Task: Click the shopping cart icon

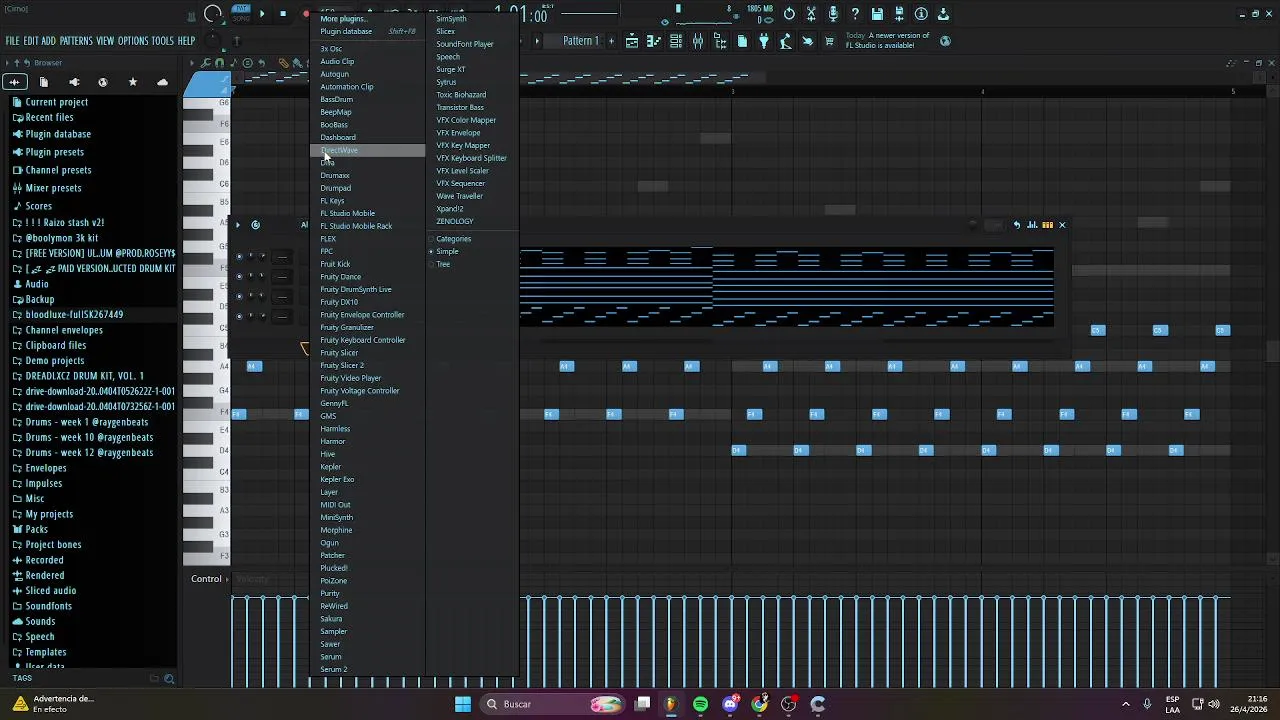Action: [829, 41]
